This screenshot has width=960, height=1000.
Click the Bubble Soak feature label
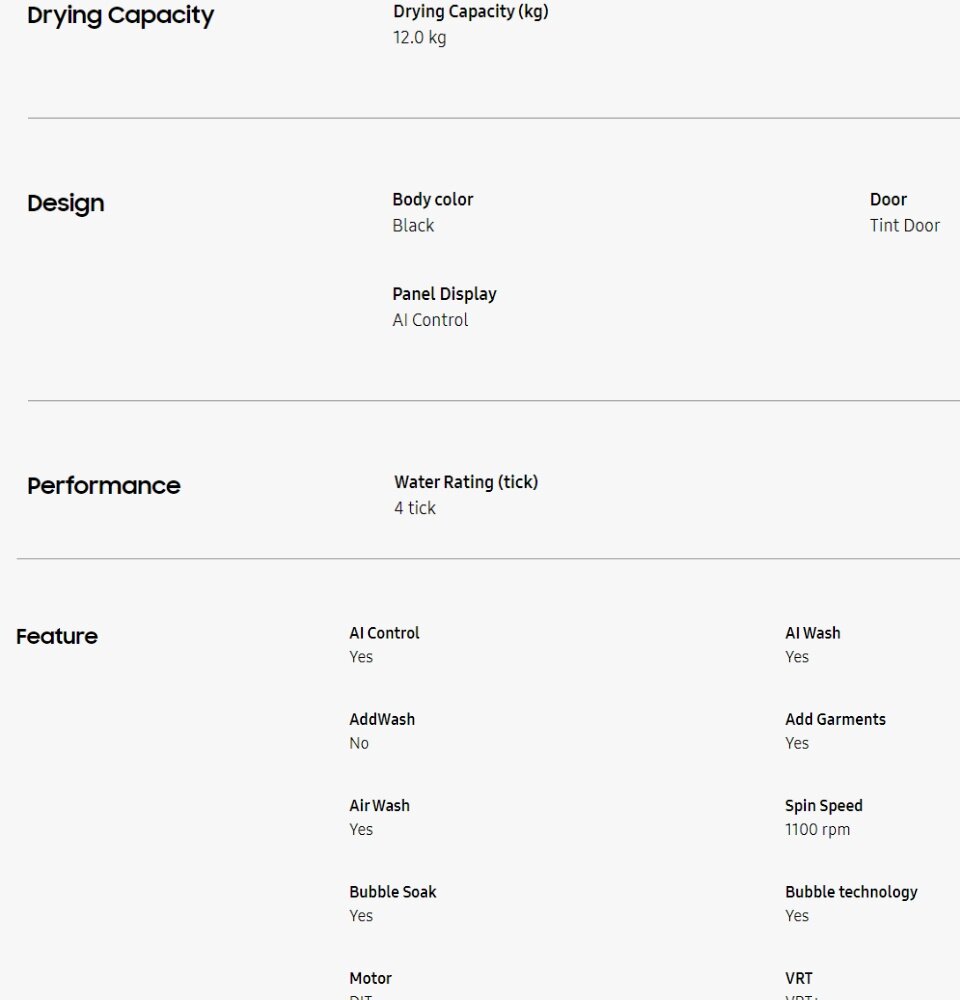393,892
